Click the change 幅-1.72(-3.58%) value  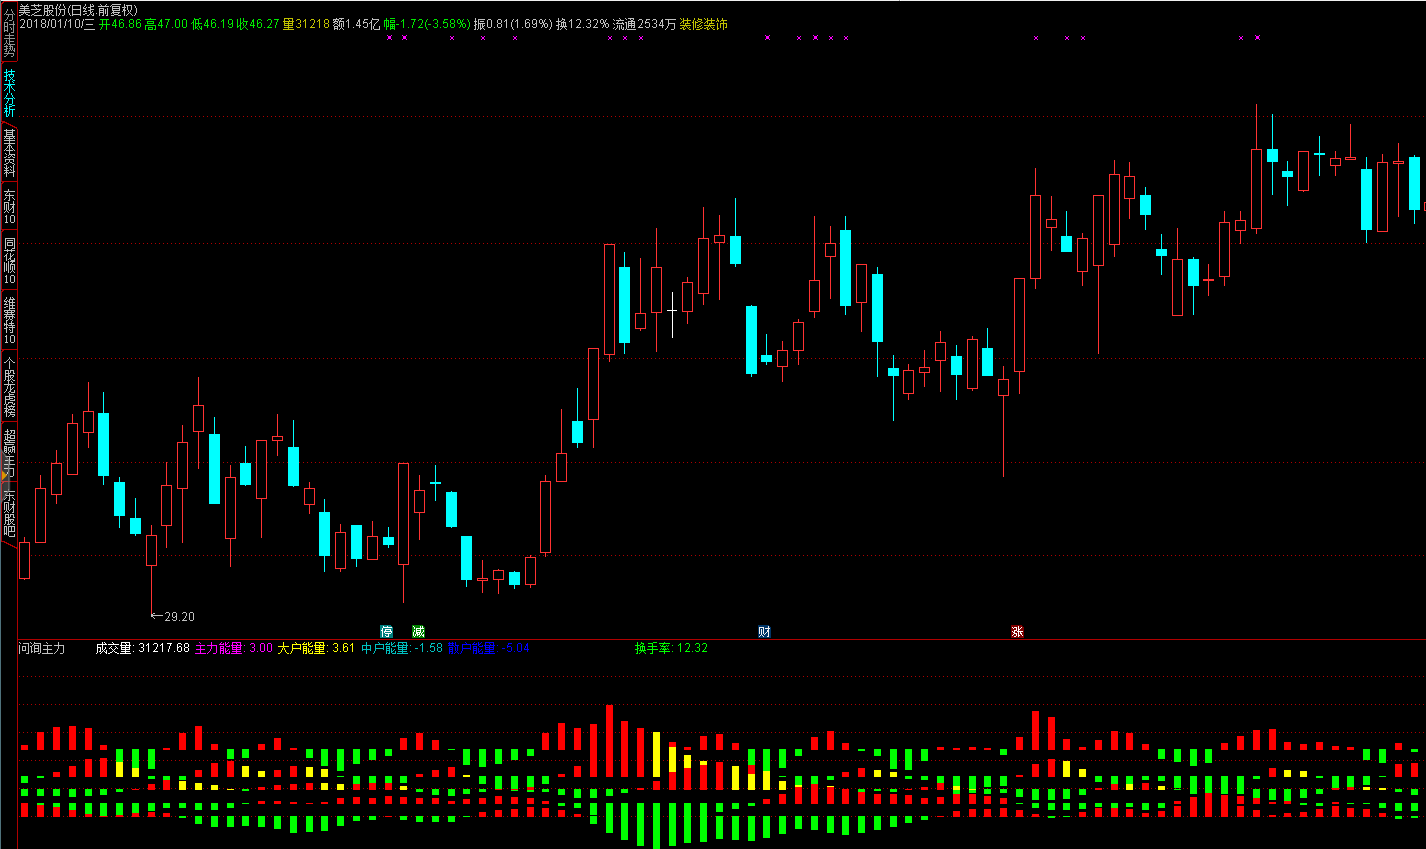(427, 23)
